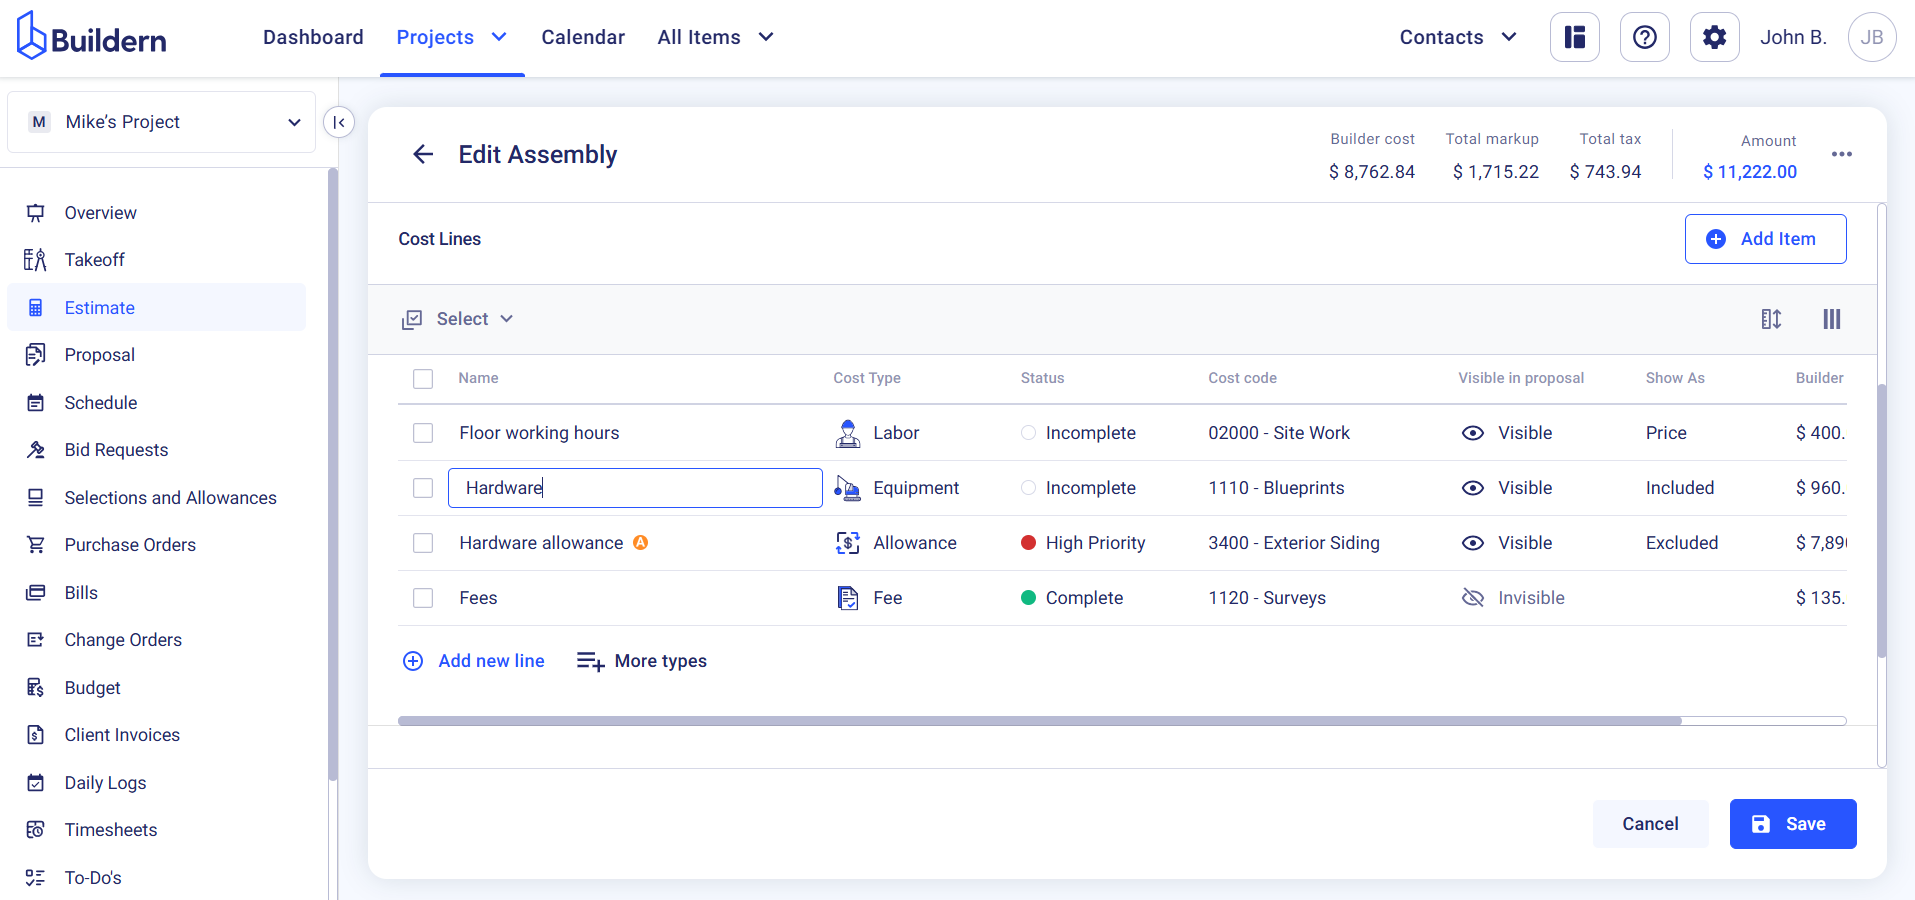This screenshot has width=1915, height=900.
Task: Click the Buildern logo
Action: click(91, 37)
